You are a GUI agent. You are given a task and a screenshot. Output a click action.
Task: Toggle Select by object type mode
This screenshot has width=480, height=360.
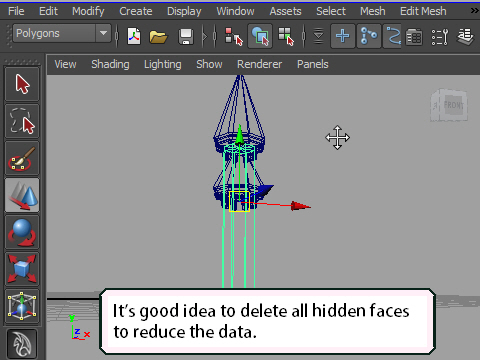click(x=260, y=36)
